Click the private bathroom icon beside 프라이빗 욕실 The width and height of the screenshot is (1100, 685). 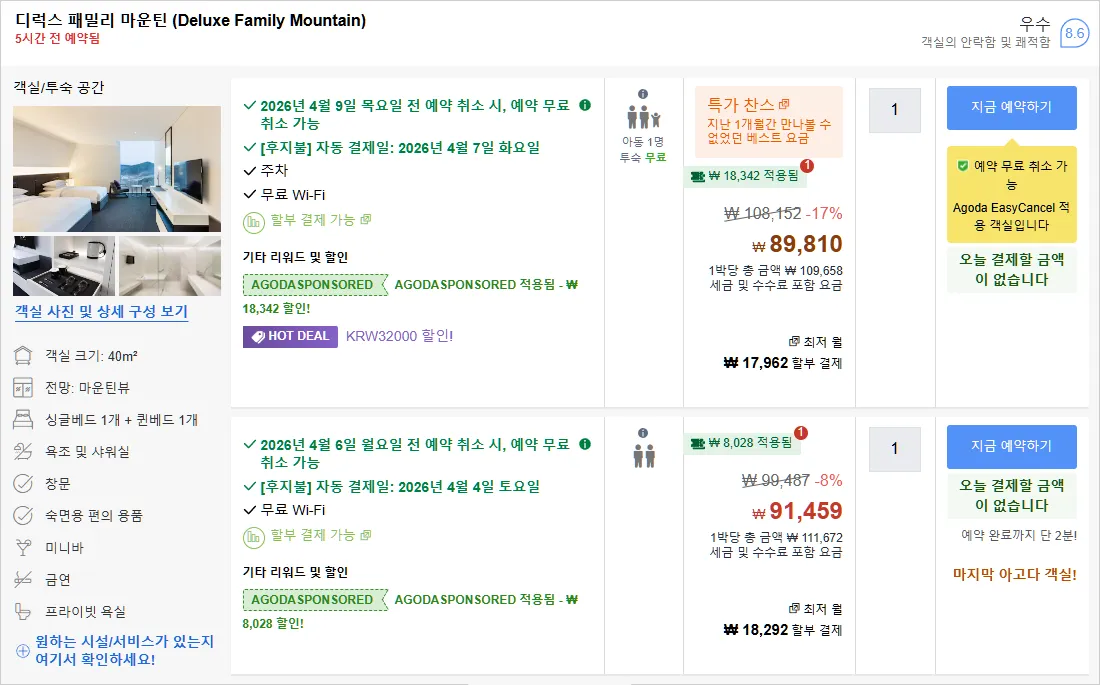[x=23, y=611]
